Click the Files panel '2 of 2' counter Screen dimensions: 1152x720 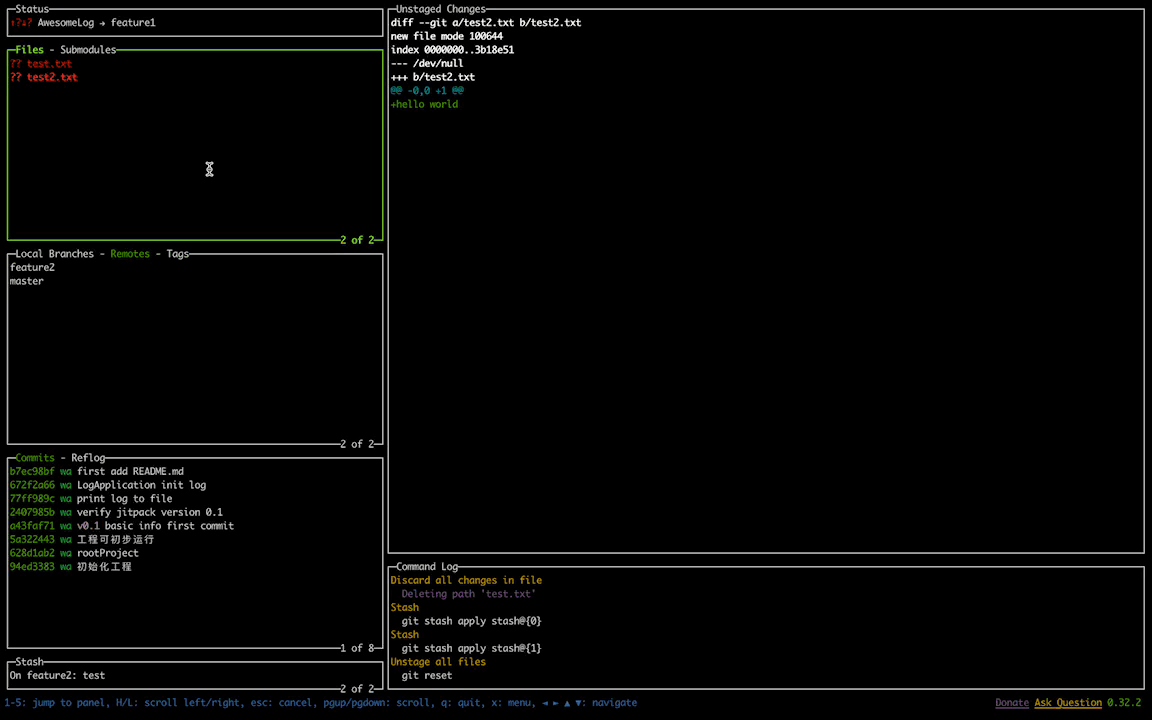357,240
